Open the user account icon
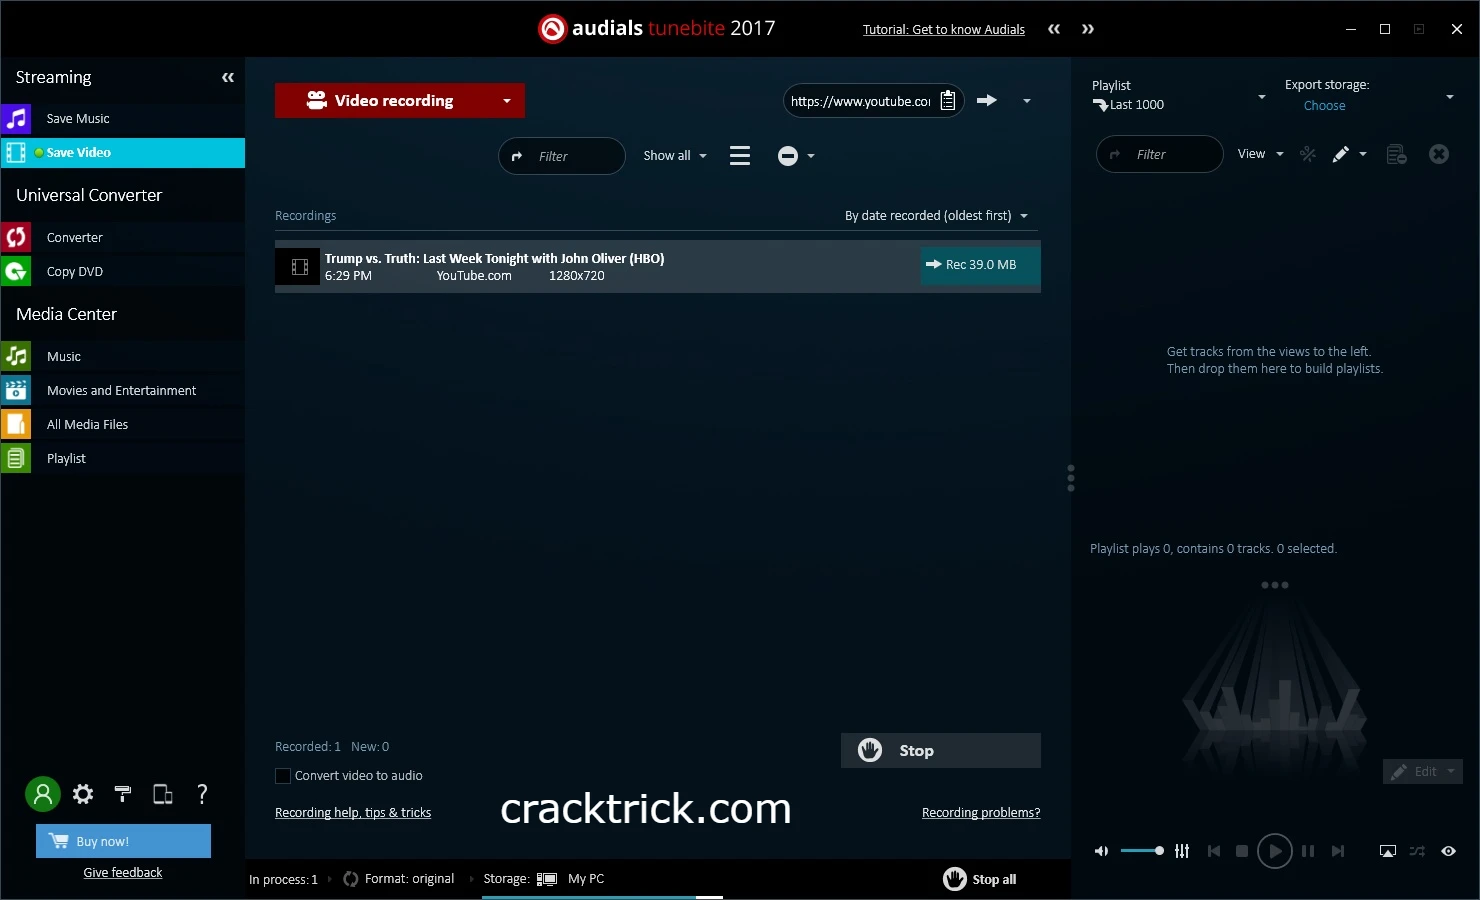The image size is (1480, 900). tap(43, 794)
